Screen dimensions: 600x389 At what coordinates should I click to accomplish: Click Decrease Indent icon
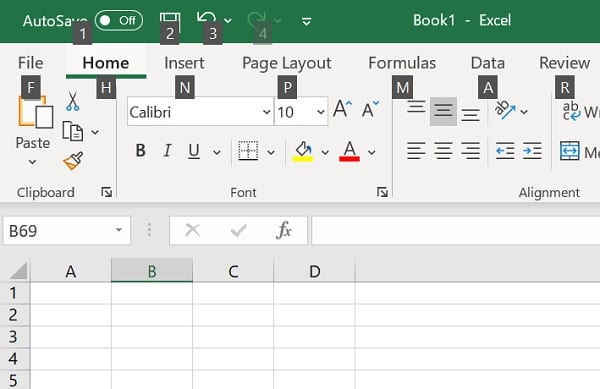coord(505,151)
